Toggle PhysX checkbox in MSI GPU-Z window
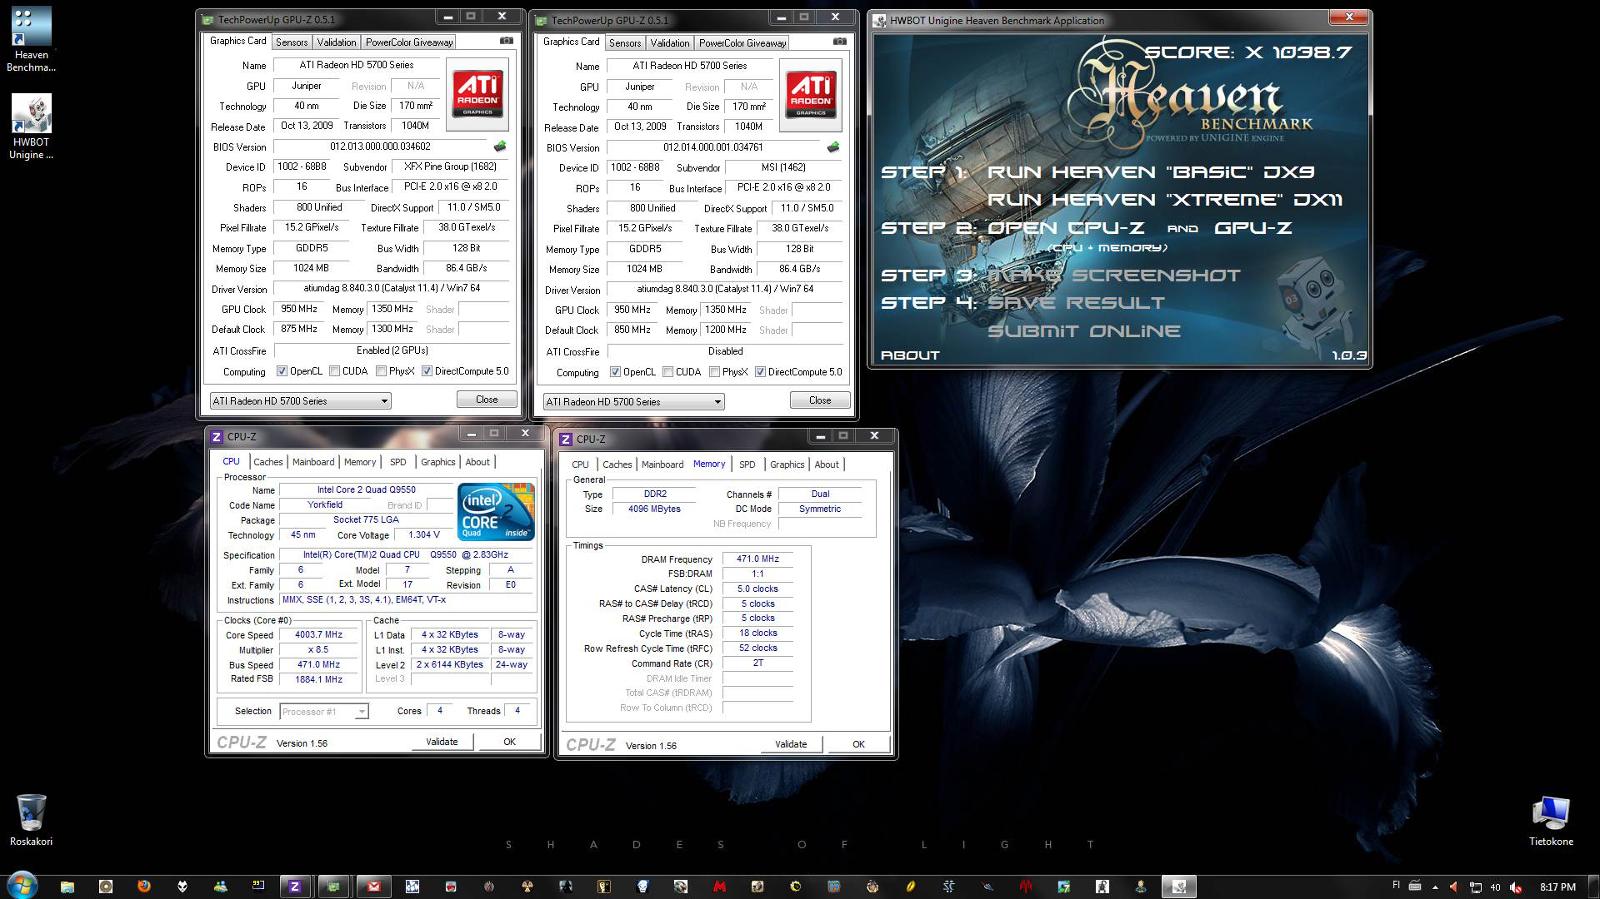This screenshot has width=1600, height=899. tap(714, 372)
